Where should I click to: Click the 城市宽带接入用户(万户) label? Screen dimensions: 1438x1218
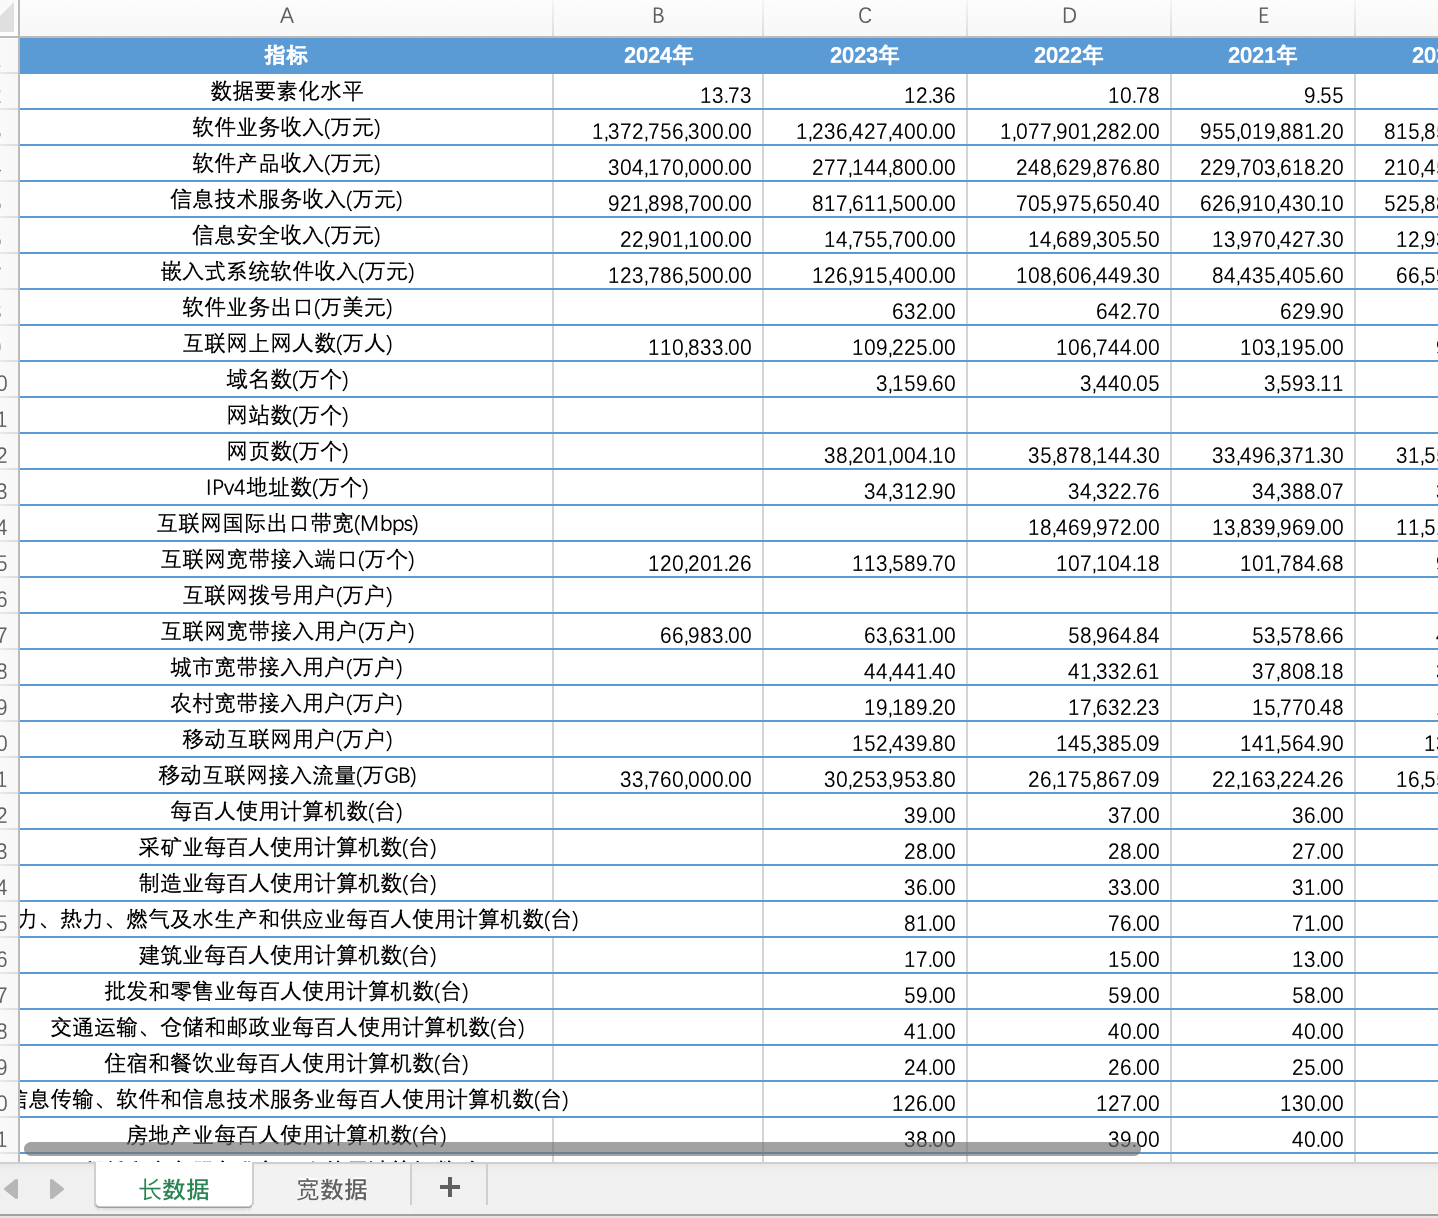[286, 668]
